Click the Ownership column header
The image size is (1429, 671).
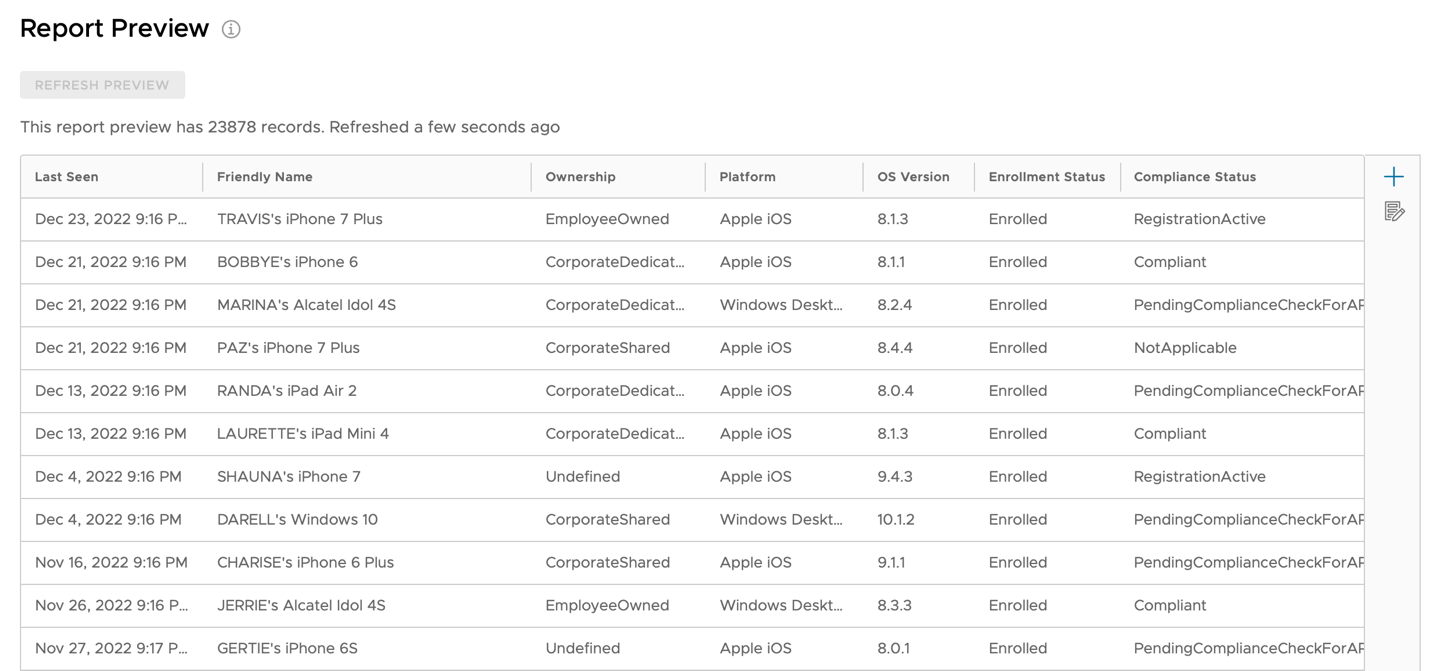click(x=580, y=177)
